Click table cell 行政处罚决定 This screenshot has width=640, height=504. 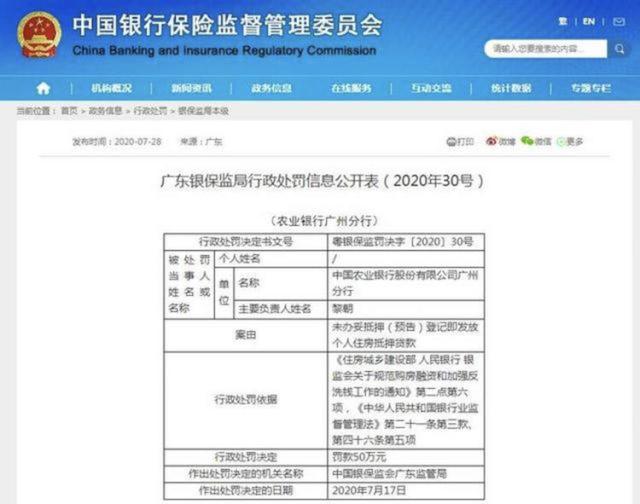(x=246, y=457)
